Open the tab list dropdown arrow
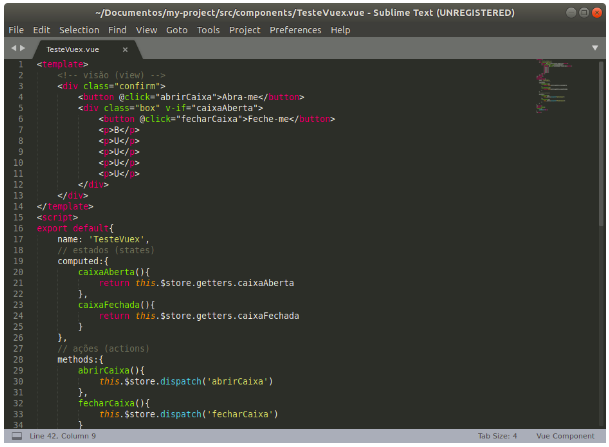The width and height of the screenshot is (609, 447). (595, 48)
